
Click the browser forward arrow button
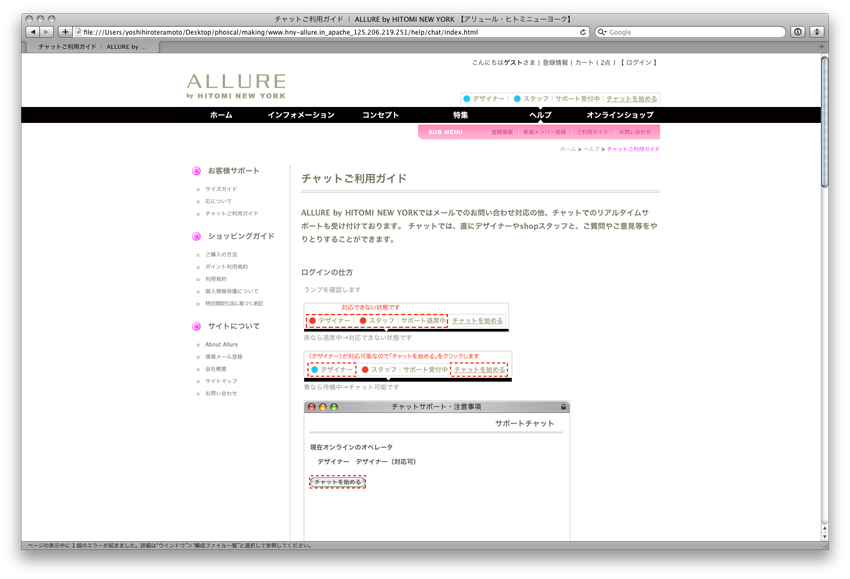click(x=47, y=32)
